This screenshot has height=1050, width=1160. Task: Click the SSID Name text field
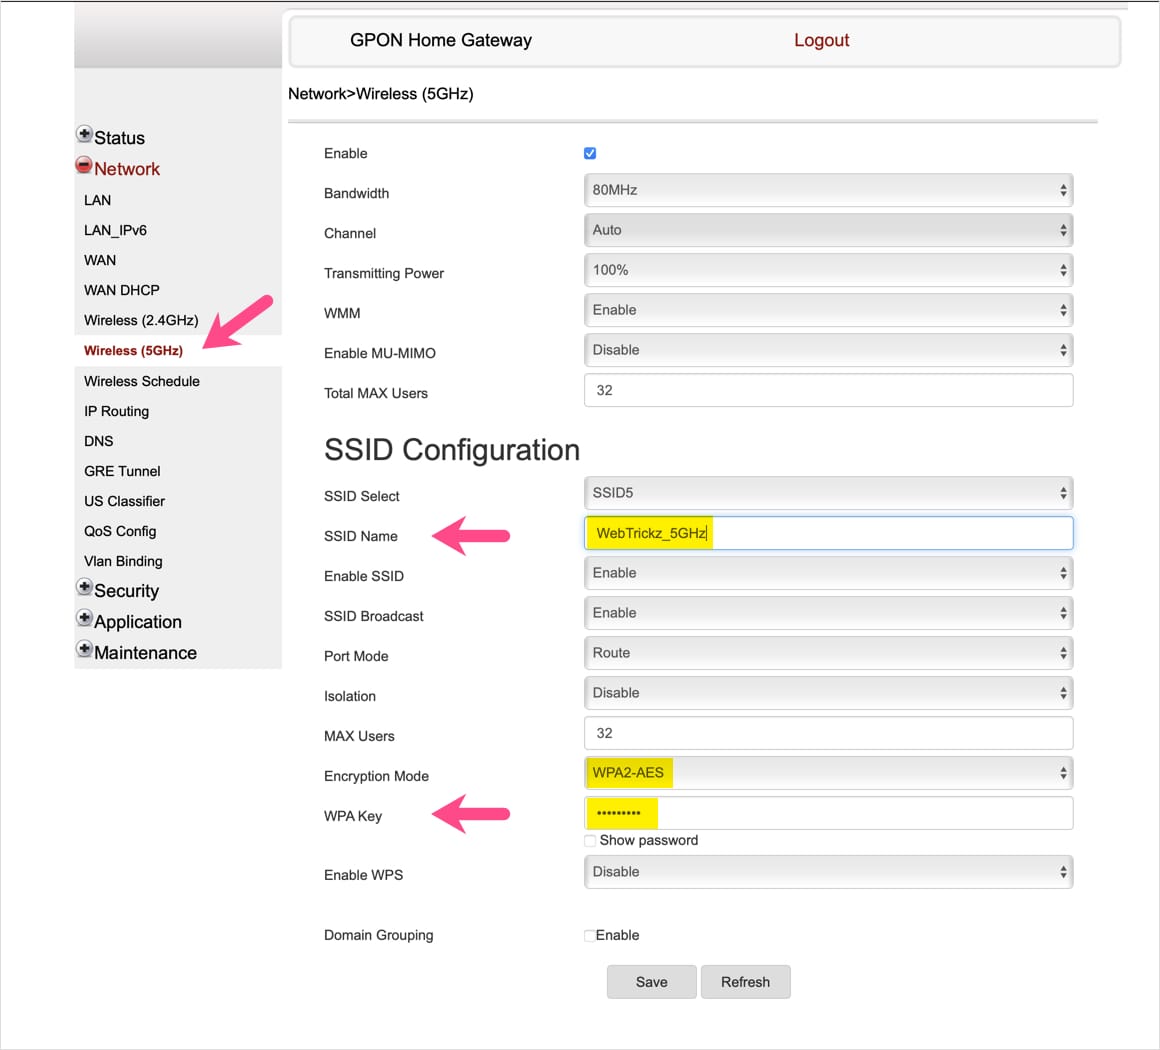(x=828, y=533)
